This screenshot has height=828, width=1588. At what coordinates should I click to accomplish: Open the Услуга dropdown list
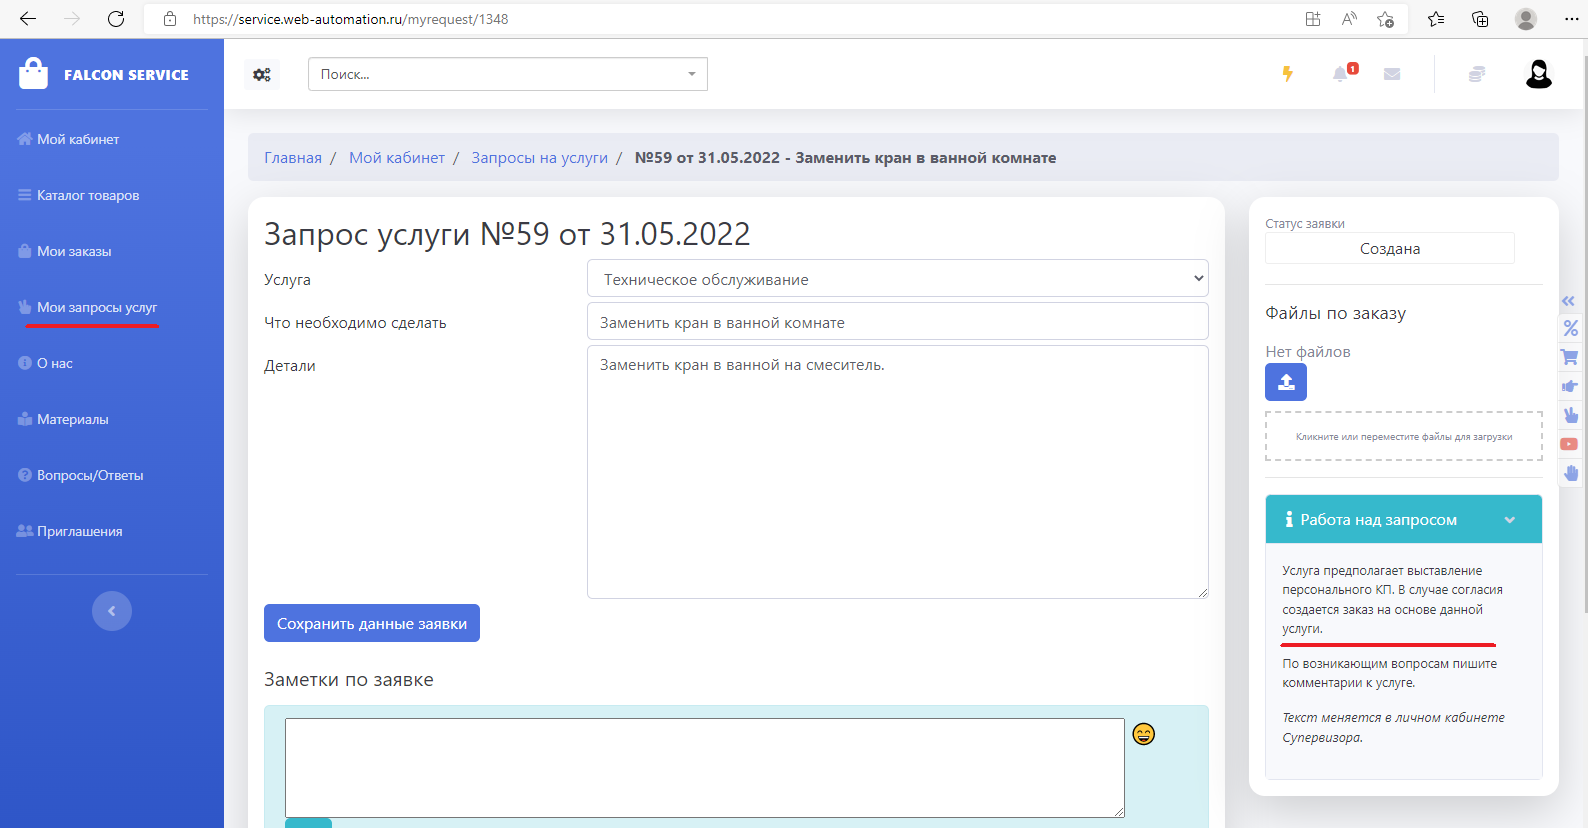pyautogui.click(x=897, y=279)
